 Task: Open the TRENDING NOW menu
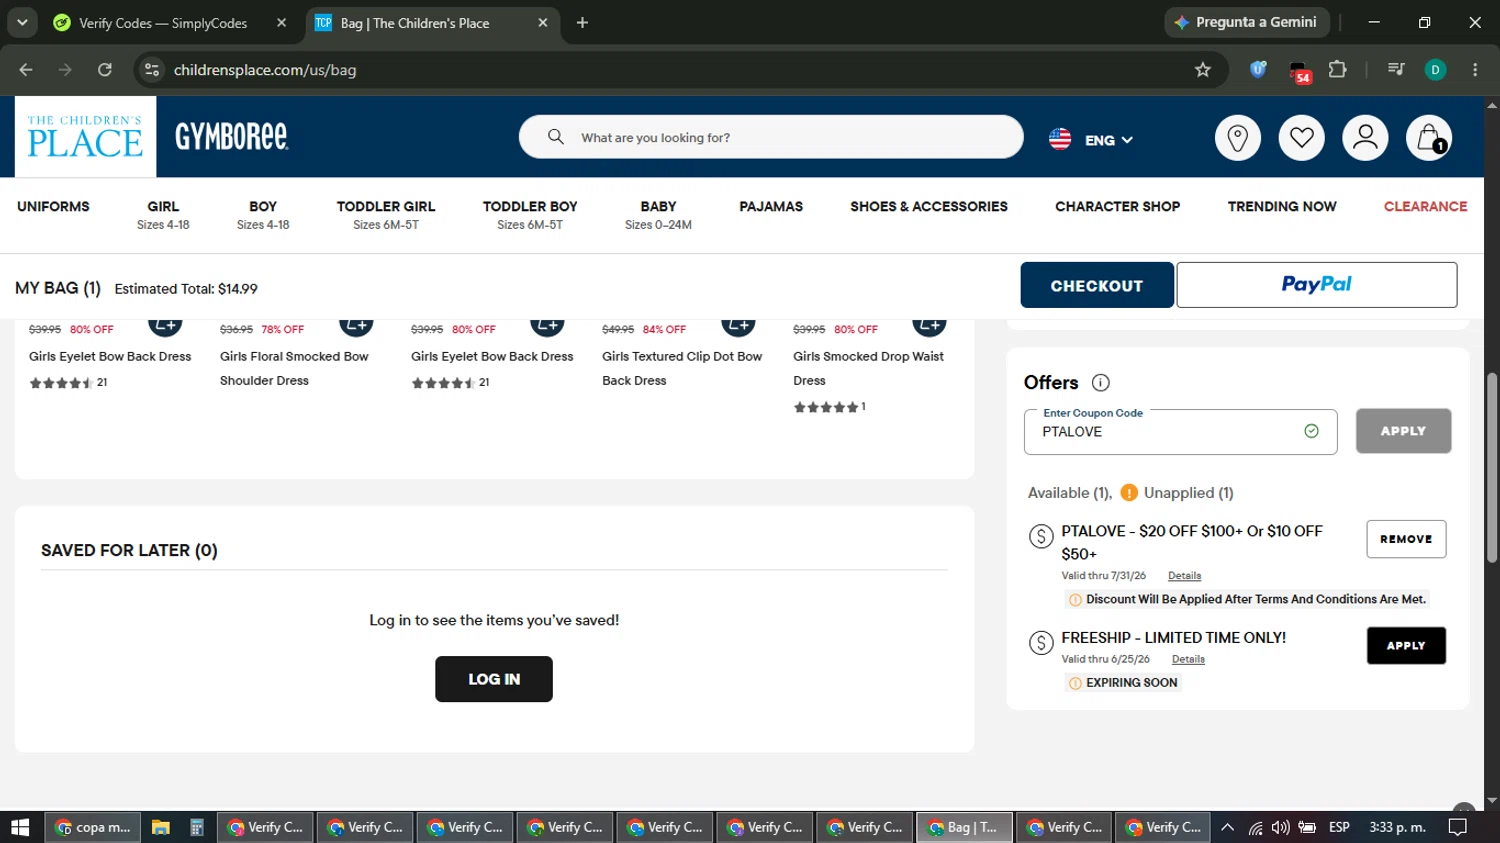point(1282,206)
